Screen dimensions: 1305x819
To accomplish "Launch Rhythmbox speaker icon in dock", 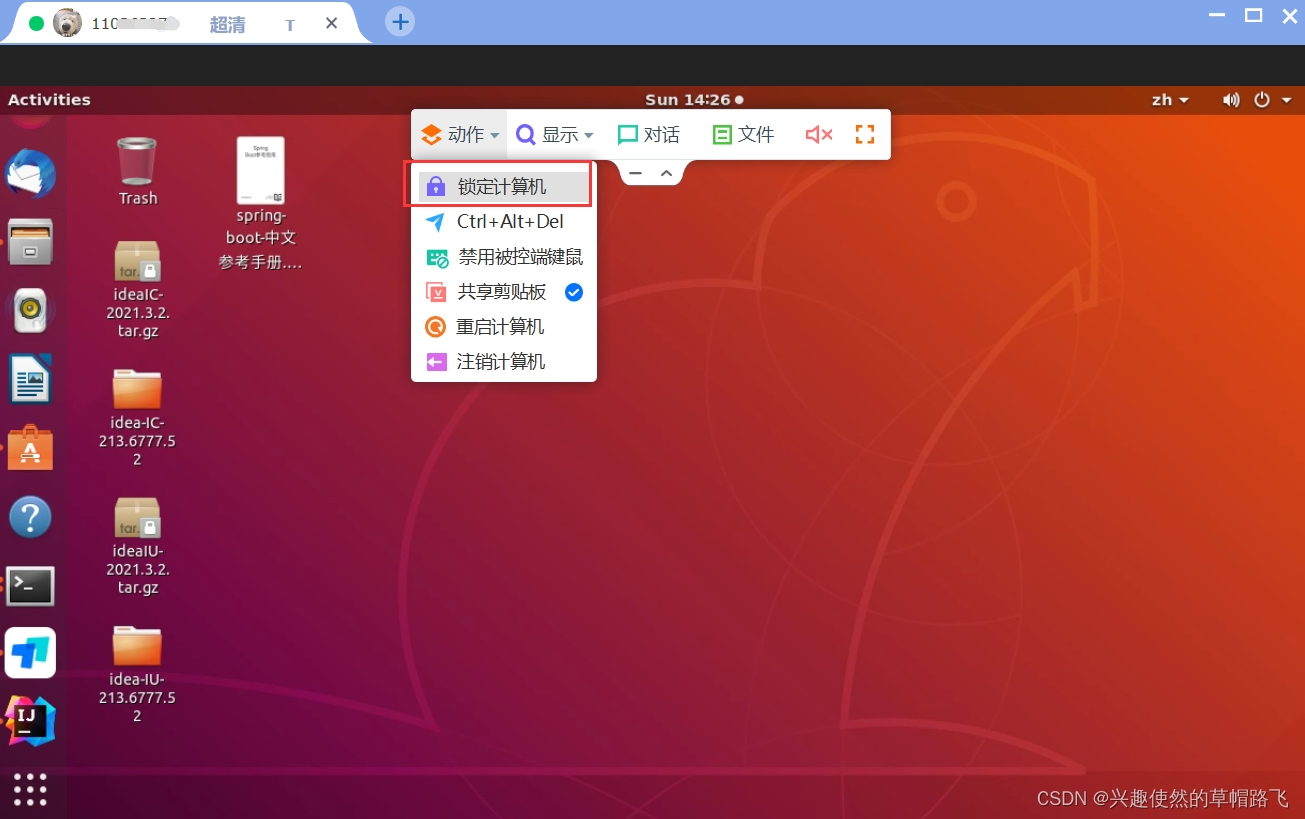I will [x=31, y=311].
